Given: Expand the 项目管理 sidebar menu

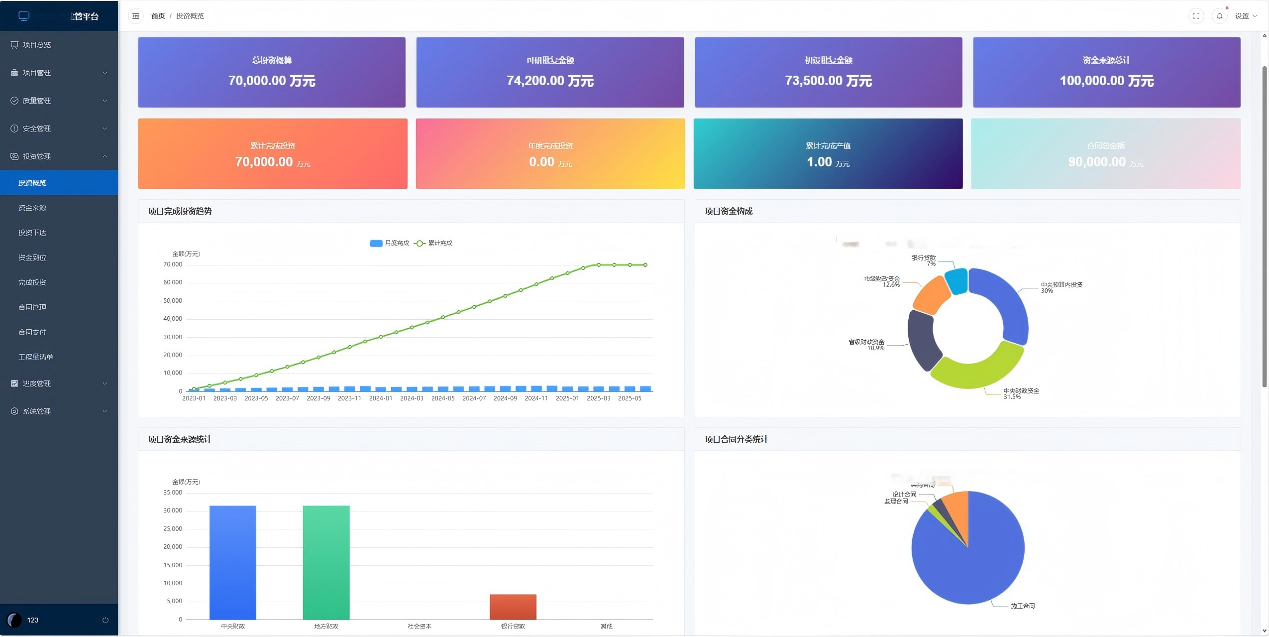Looking at the screenshot, I should tap(59, 73).
